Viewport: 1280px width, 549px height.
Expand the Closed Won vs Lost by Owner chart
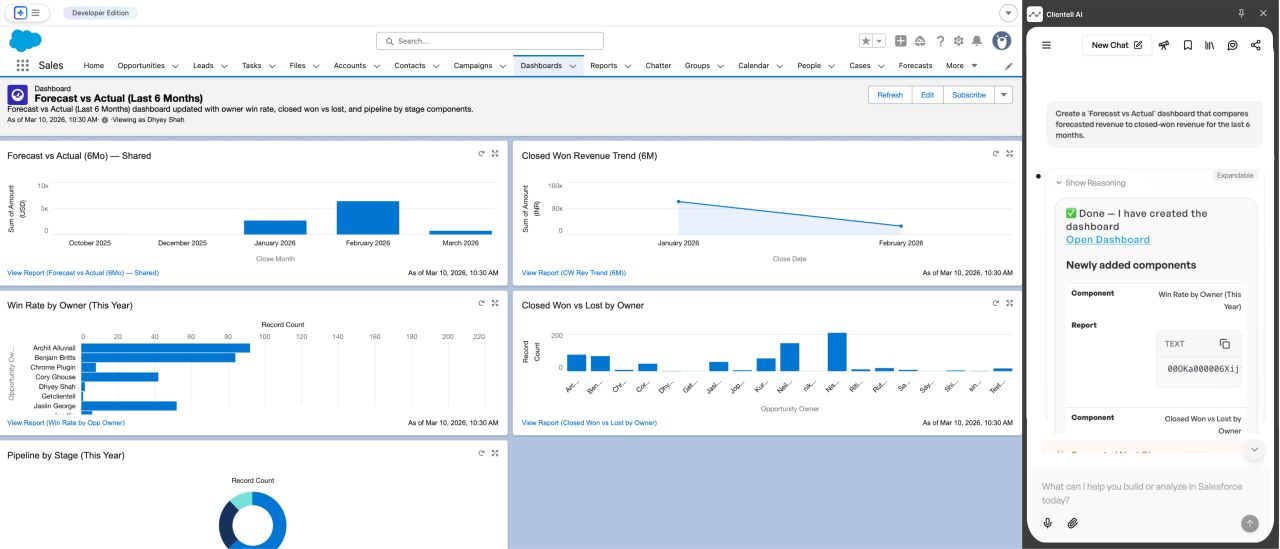[x=1009, y=304]
